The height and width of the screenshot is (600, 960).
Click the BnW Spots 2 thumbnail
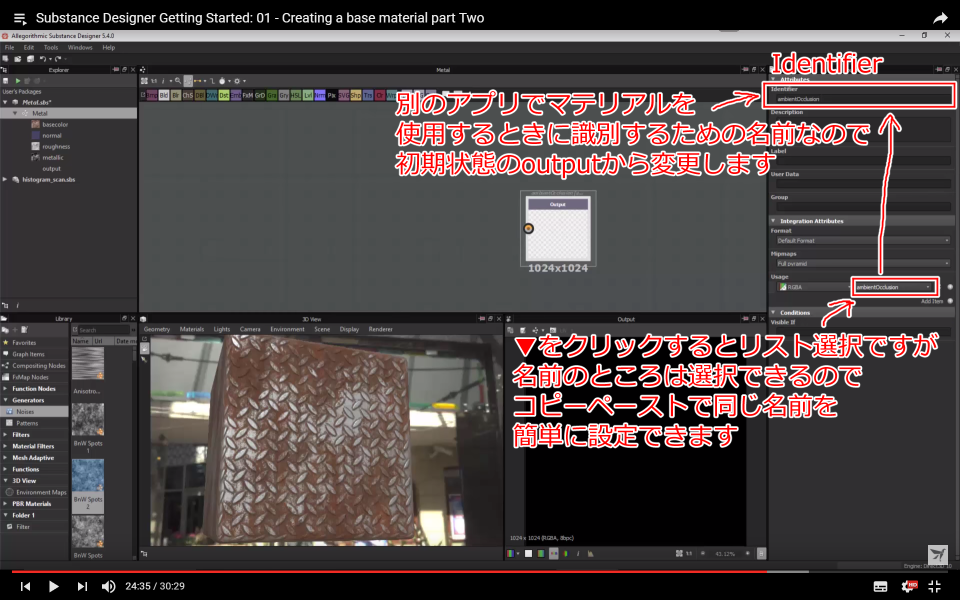coord(88,474)
